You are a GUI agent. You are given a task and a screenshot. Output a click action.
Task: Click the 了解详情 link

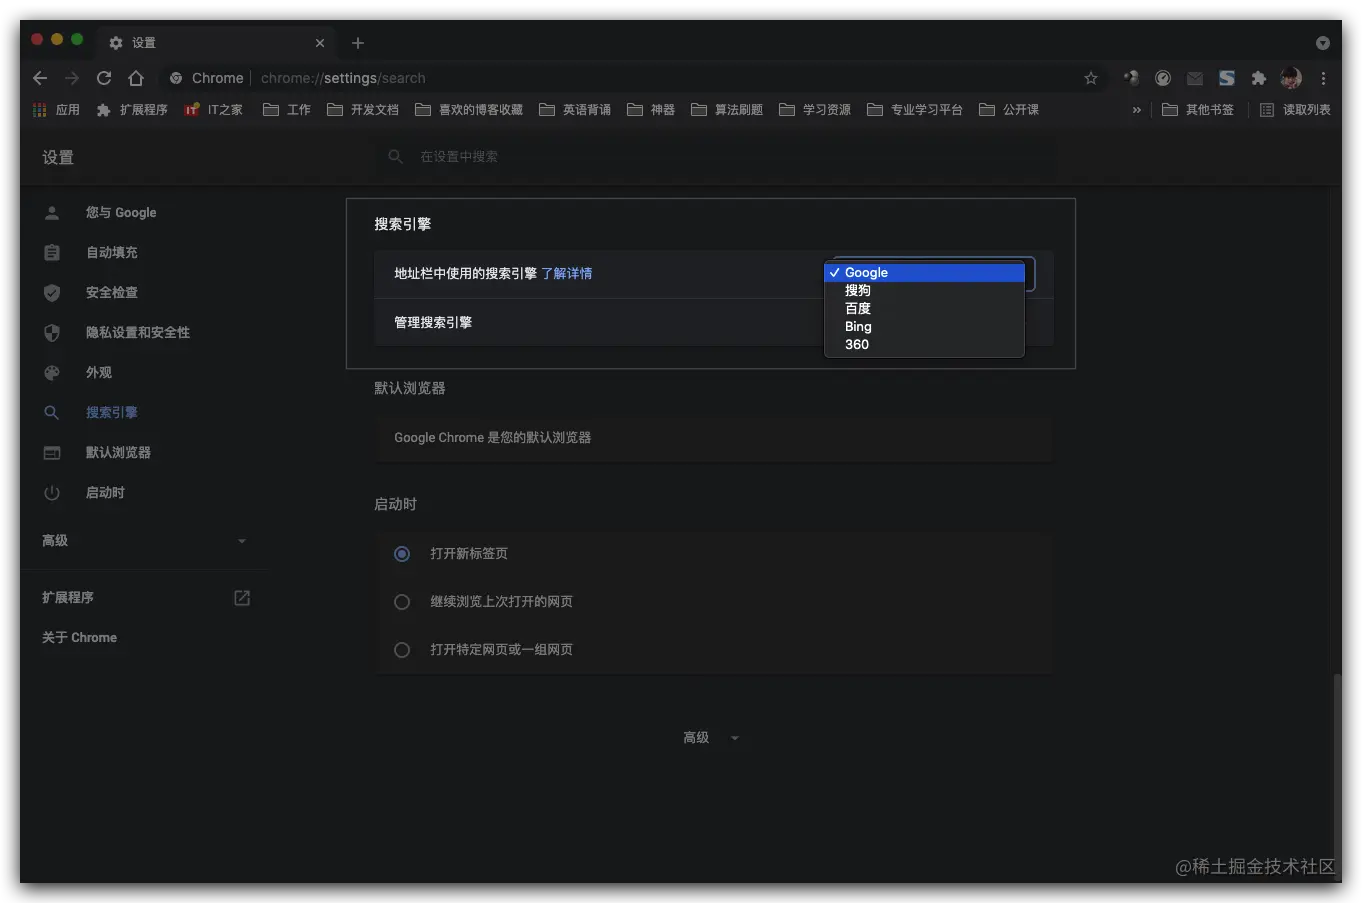(x=566, y=274)
